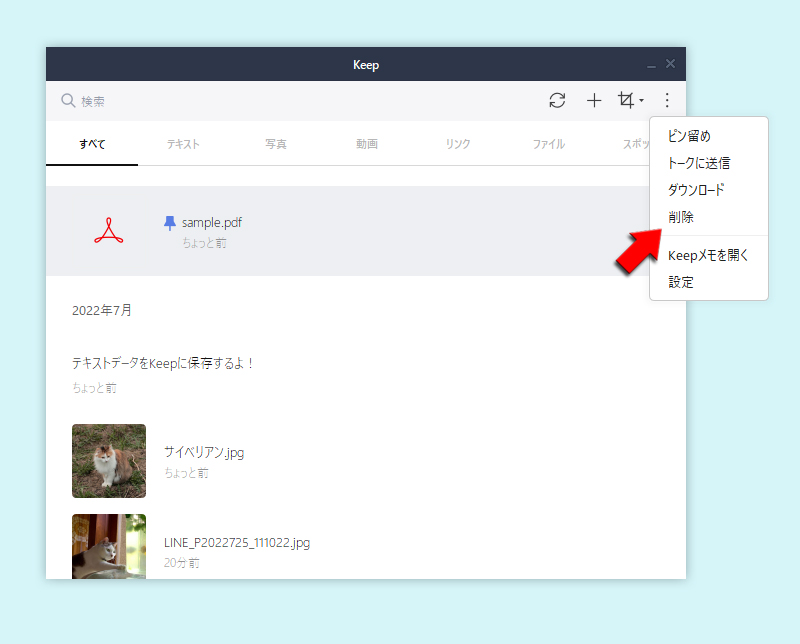Unpin sample.pdf via the blue pin icon

(x=168, y=222)
